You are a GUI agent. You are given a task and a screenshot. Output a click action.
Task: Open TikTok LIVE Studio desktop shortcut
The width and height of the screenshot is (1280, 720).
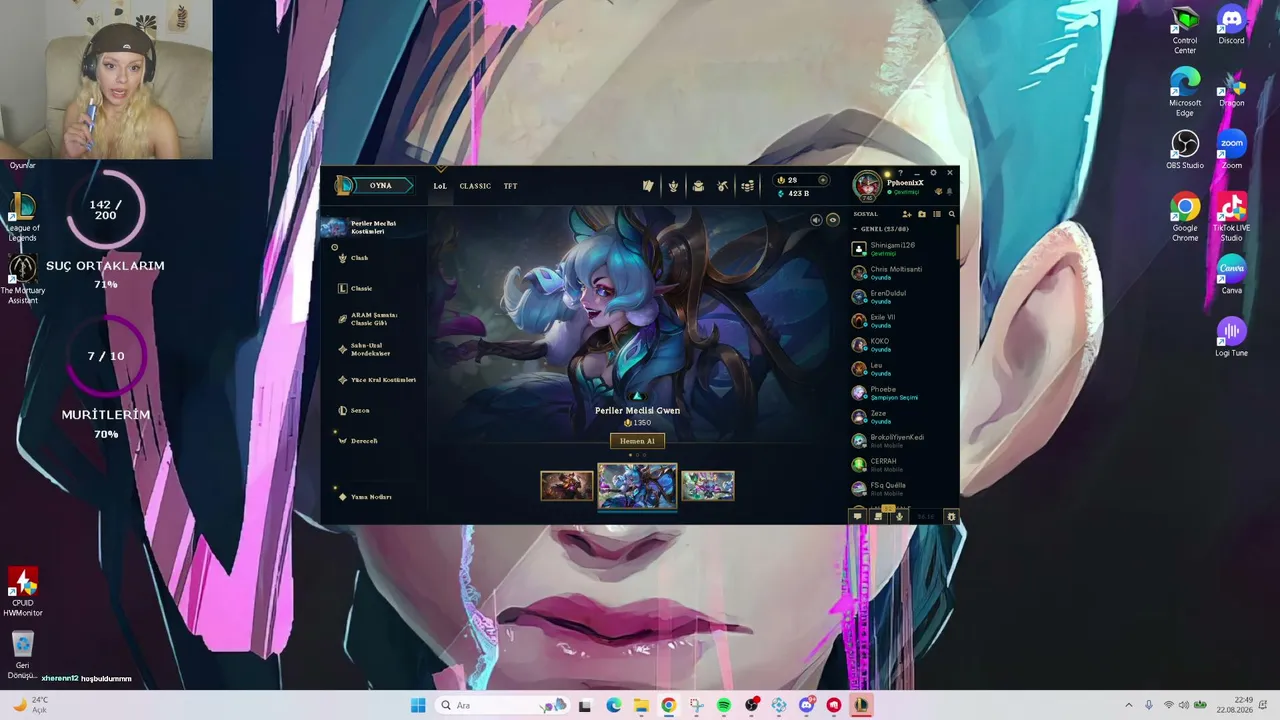tap(1231, 217)
